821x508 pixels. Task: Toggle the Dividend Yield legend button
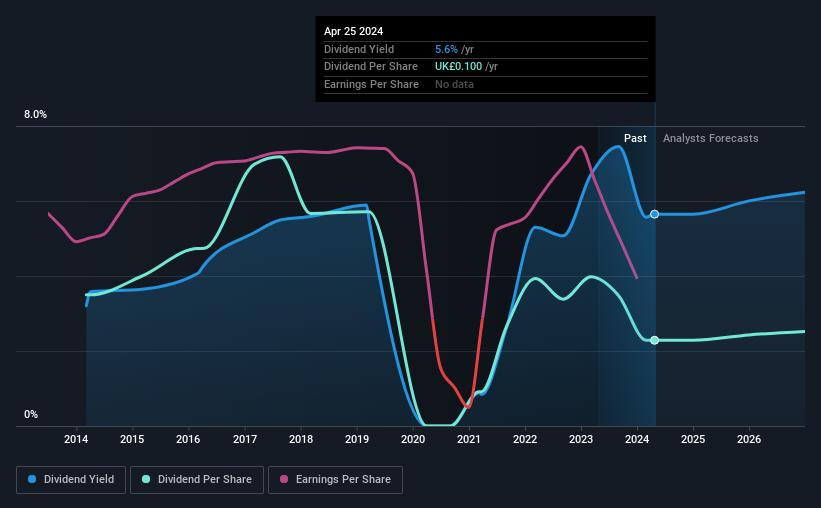pos(71,480)
